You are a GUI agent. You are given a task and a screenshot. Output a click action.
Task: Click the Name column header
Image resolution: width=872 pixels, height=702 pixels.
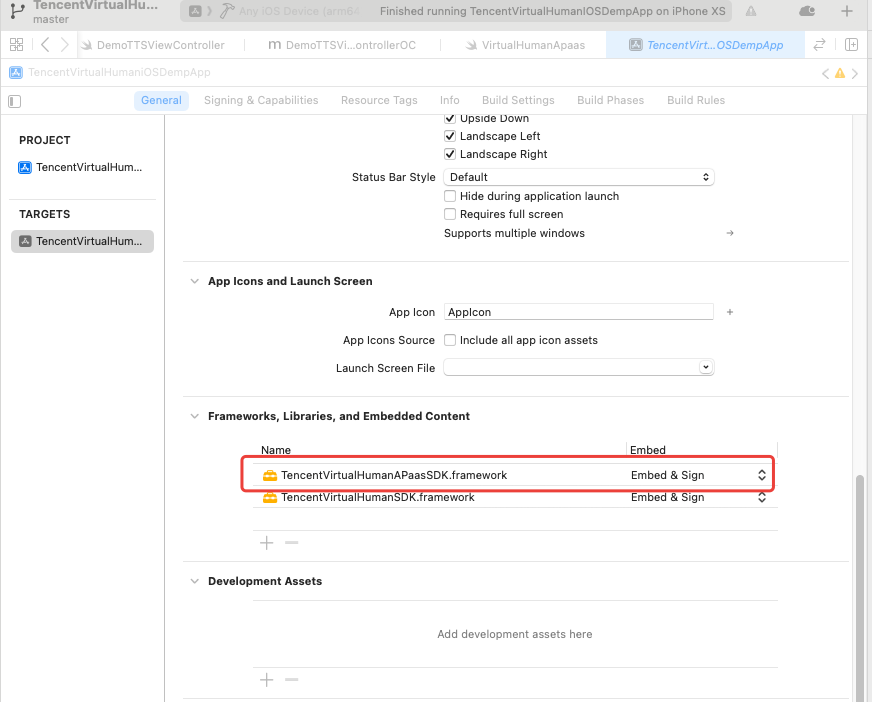click(276, 450)
